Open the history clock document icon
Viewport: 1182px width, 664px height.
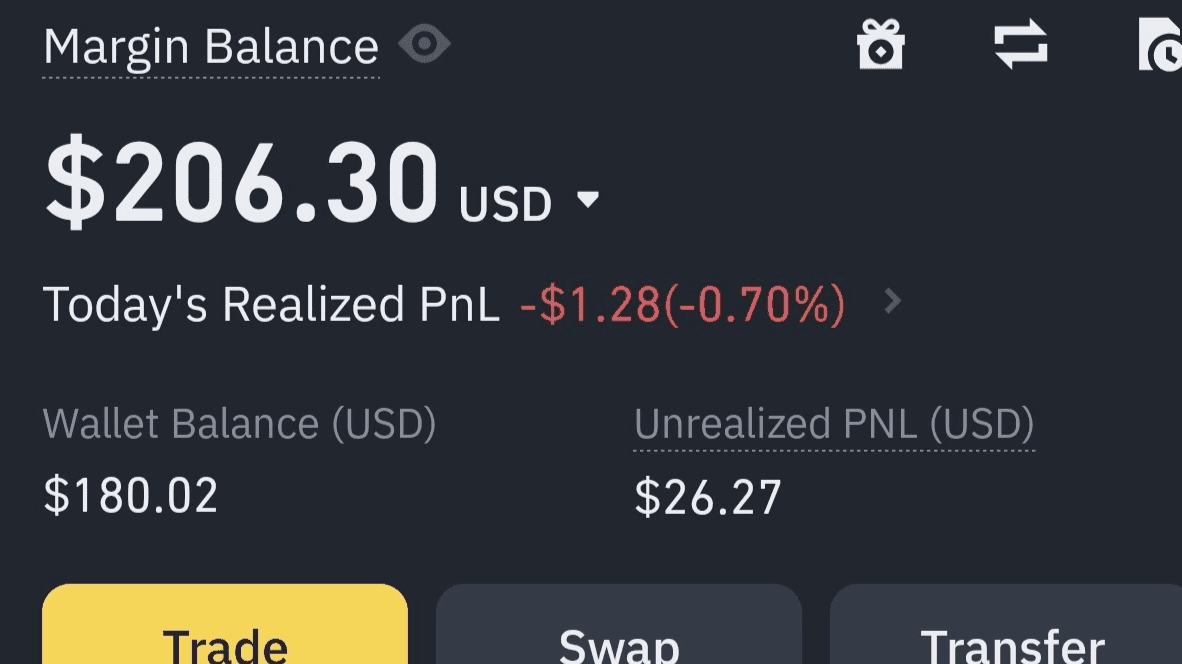[1160, 44]
